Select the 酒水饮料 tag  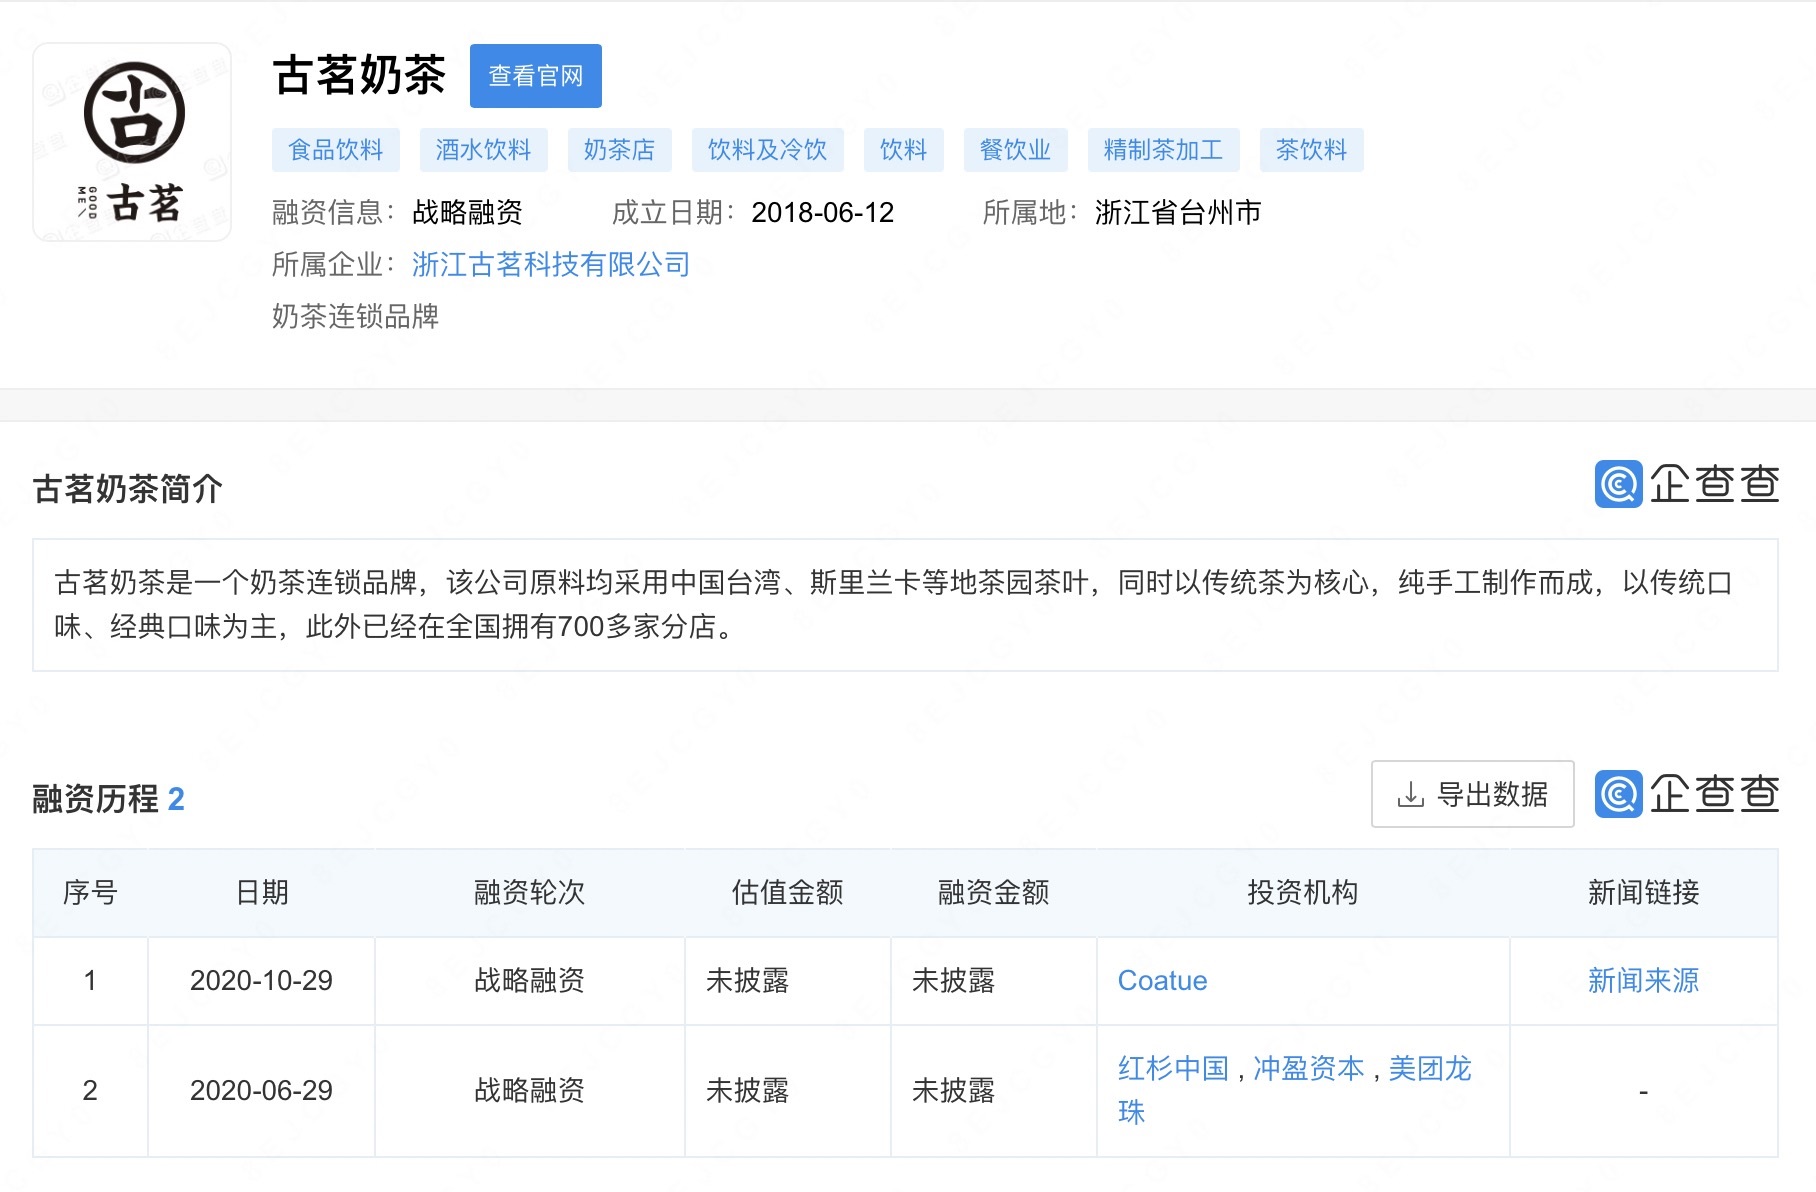coord(484,150)
